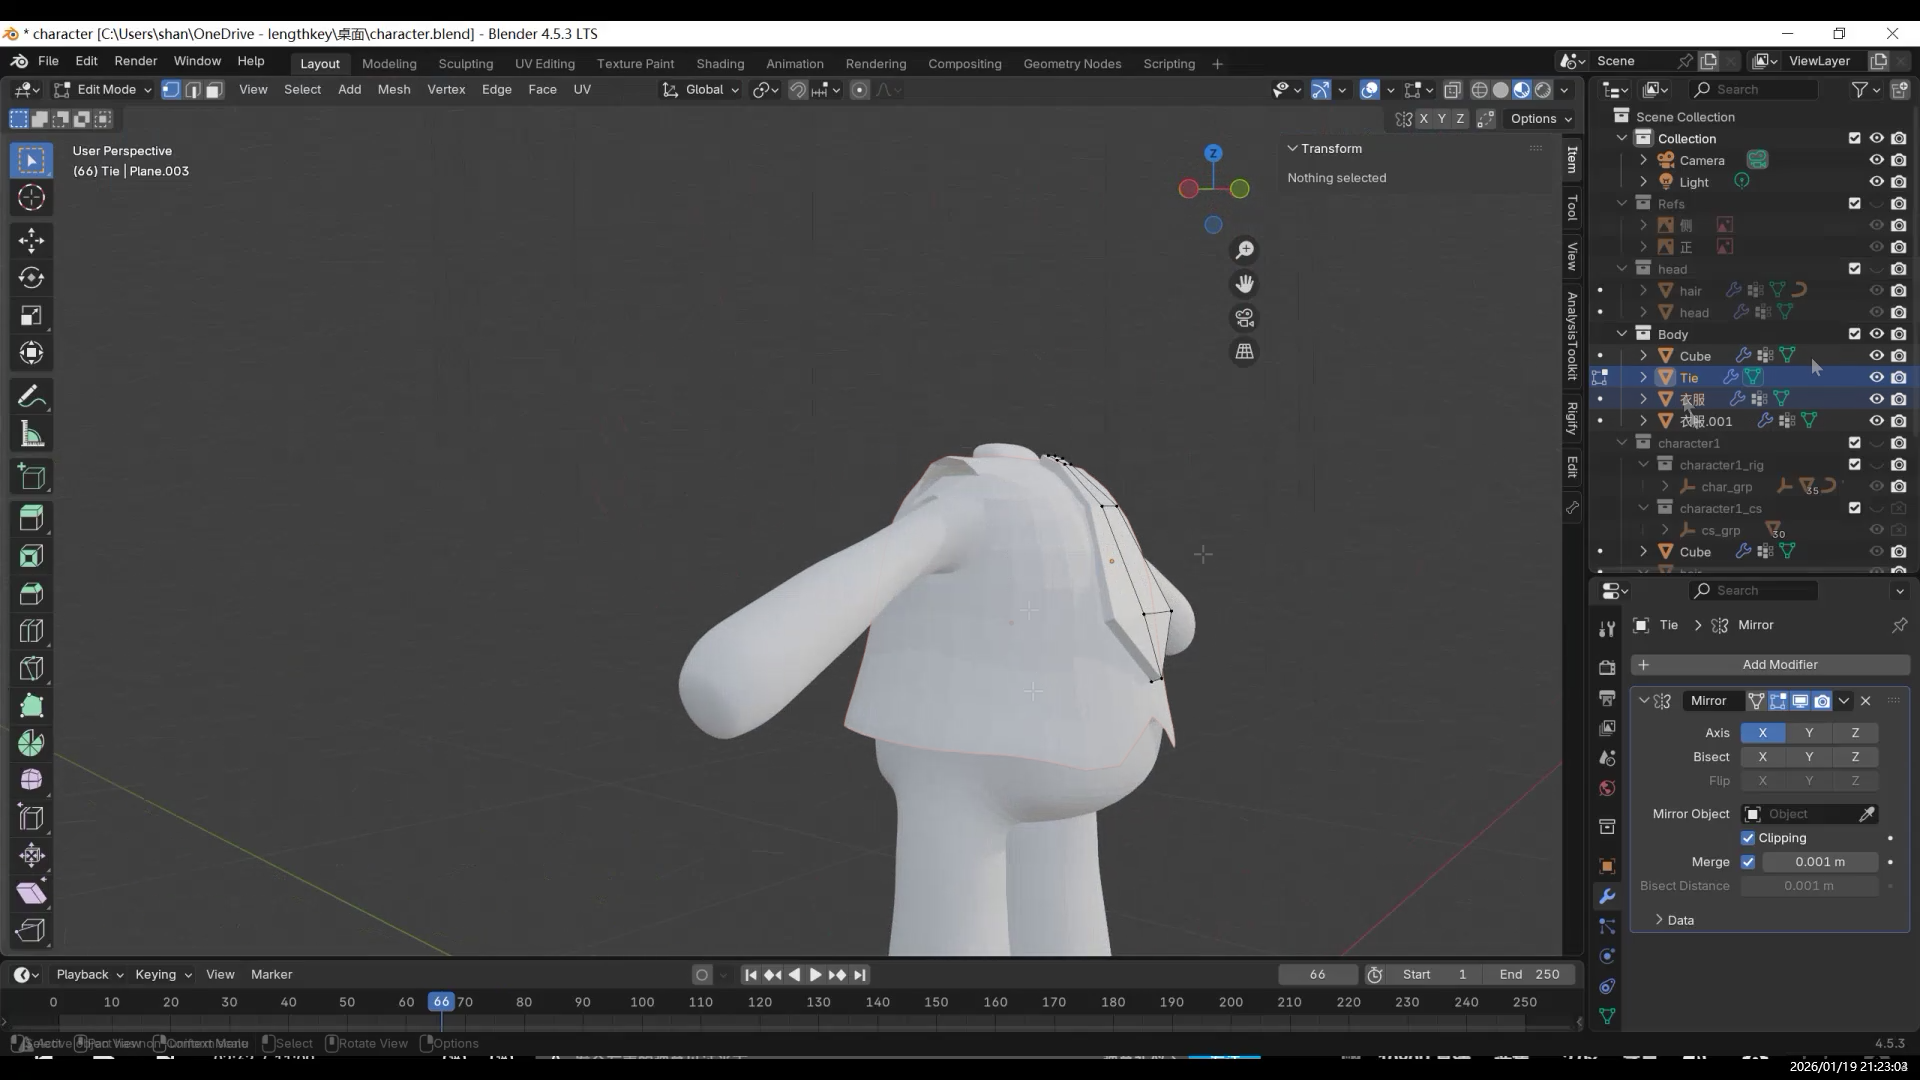1920x1080 pixels.
Task: Open the Global transform orientation dropdown
Action: point(702,90)
